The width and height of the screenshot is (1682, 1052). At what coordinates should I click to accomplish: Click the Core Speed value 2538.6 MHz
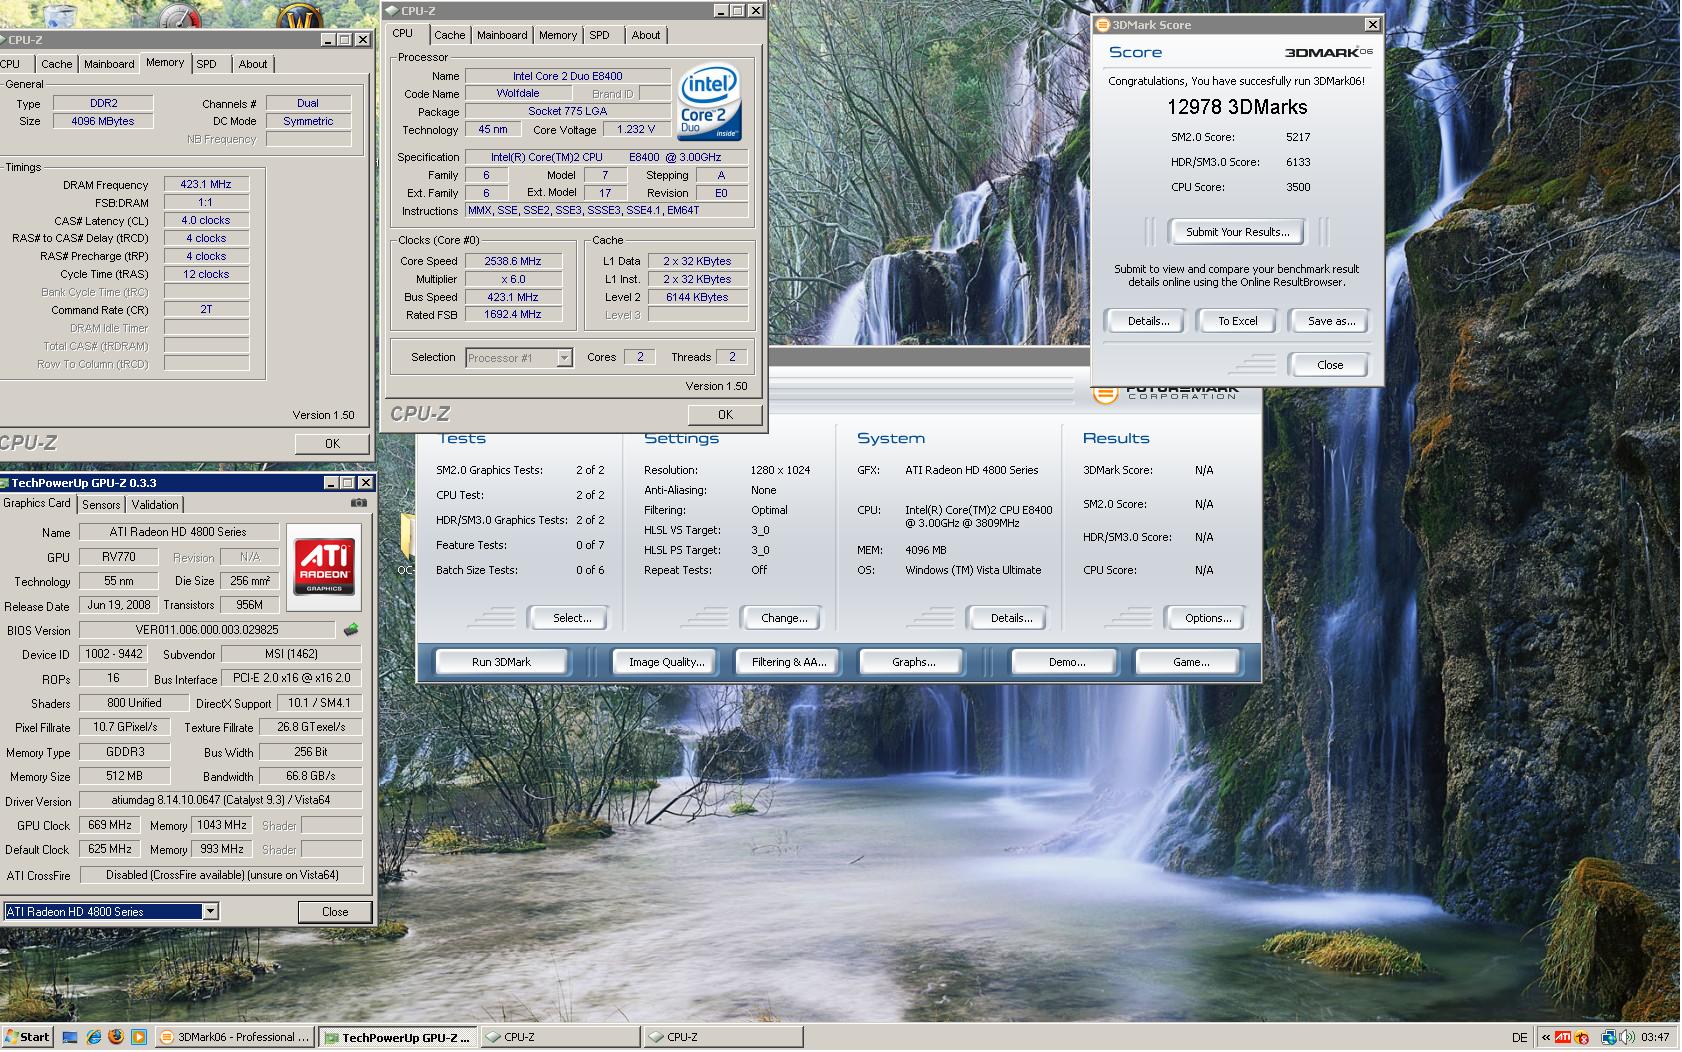pos(512,261)
